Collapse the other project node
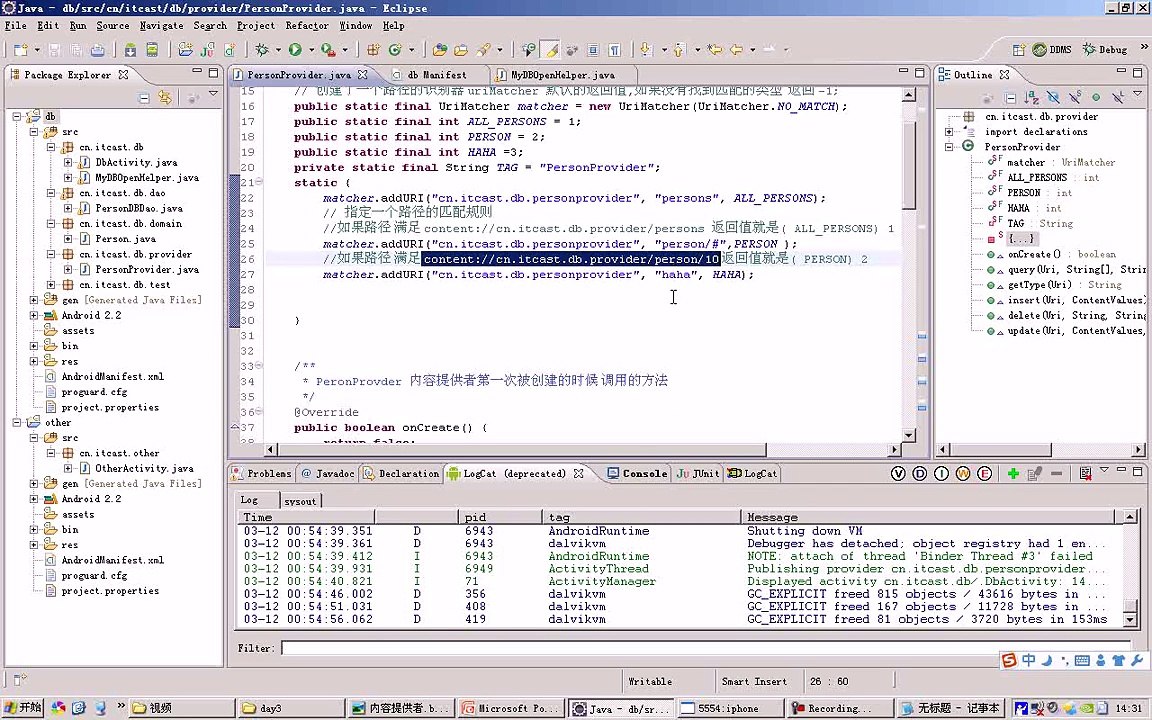Image resolution: width=1152 pixels, height=720 pixels. pyautogui.click(x=16, y=422)
